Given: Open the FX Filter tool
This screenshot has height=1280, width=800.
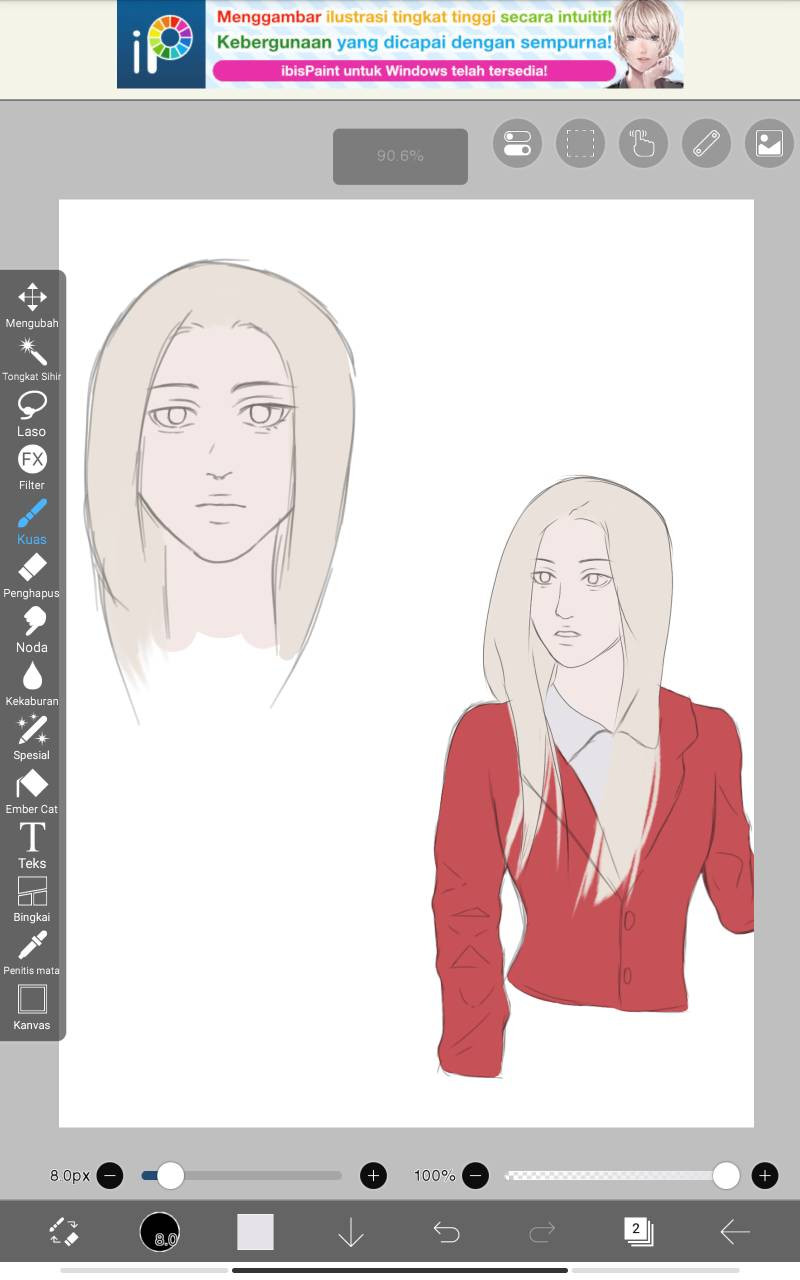Looking at the screenshot, I should click(x=32, y=467).
